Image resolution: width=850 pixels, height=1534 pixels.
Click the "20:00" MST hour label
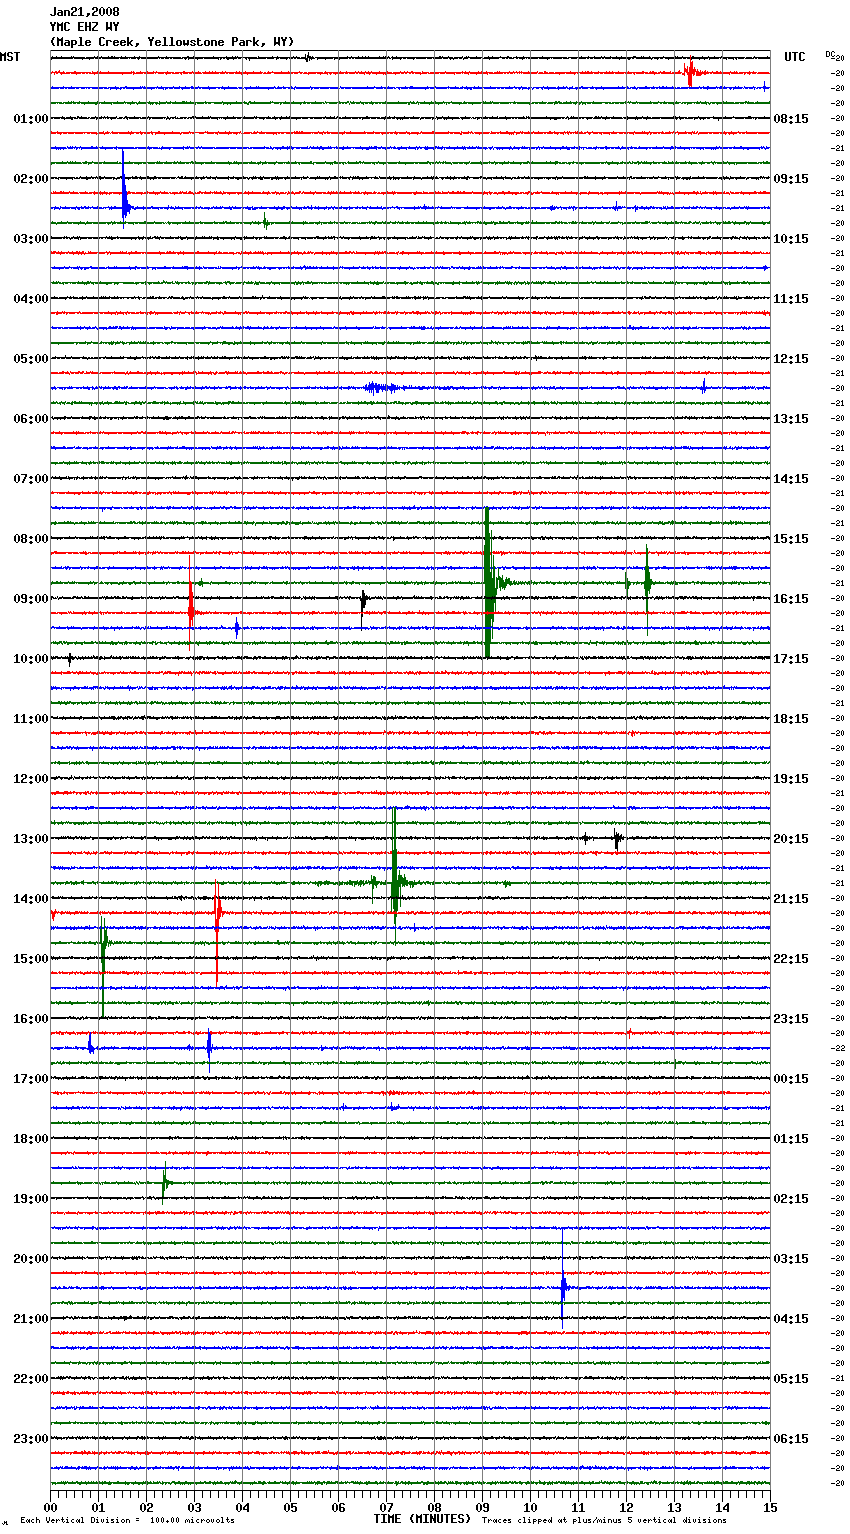pyautogui.click(x=31, y=1259)
